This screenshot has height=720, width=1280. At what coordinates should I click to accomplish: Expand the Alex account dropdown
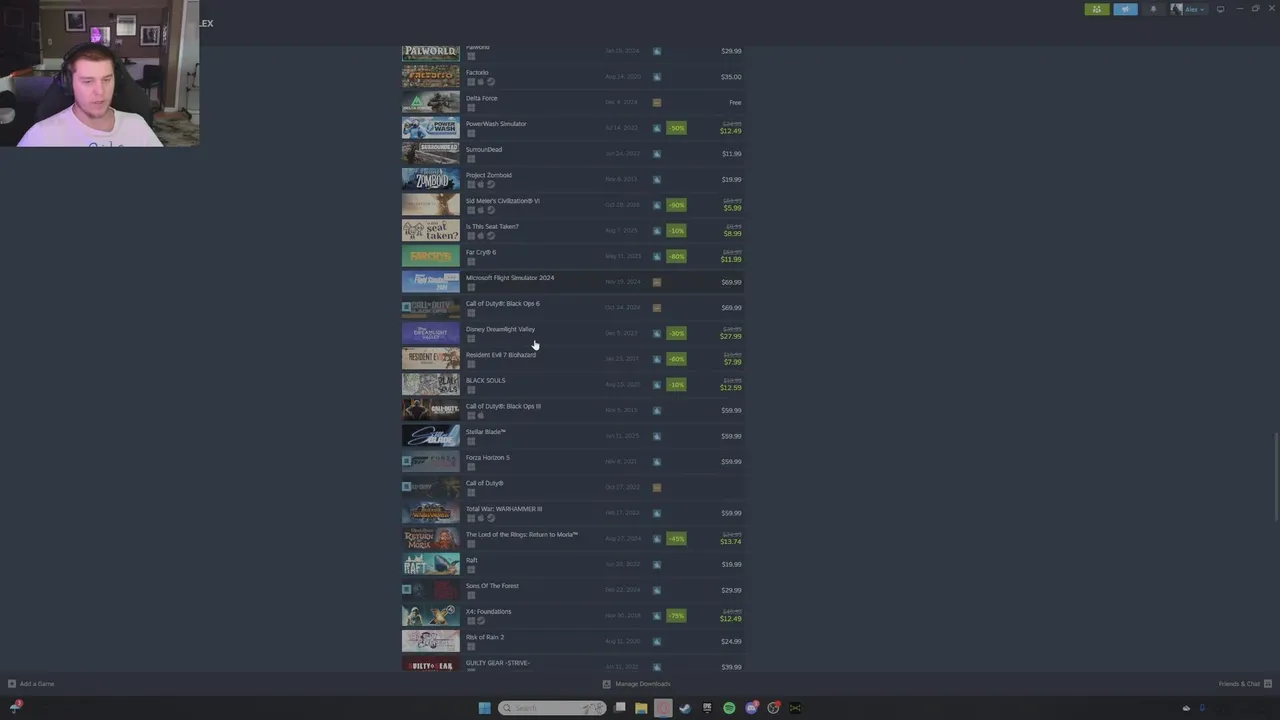tap(1188, 9)
